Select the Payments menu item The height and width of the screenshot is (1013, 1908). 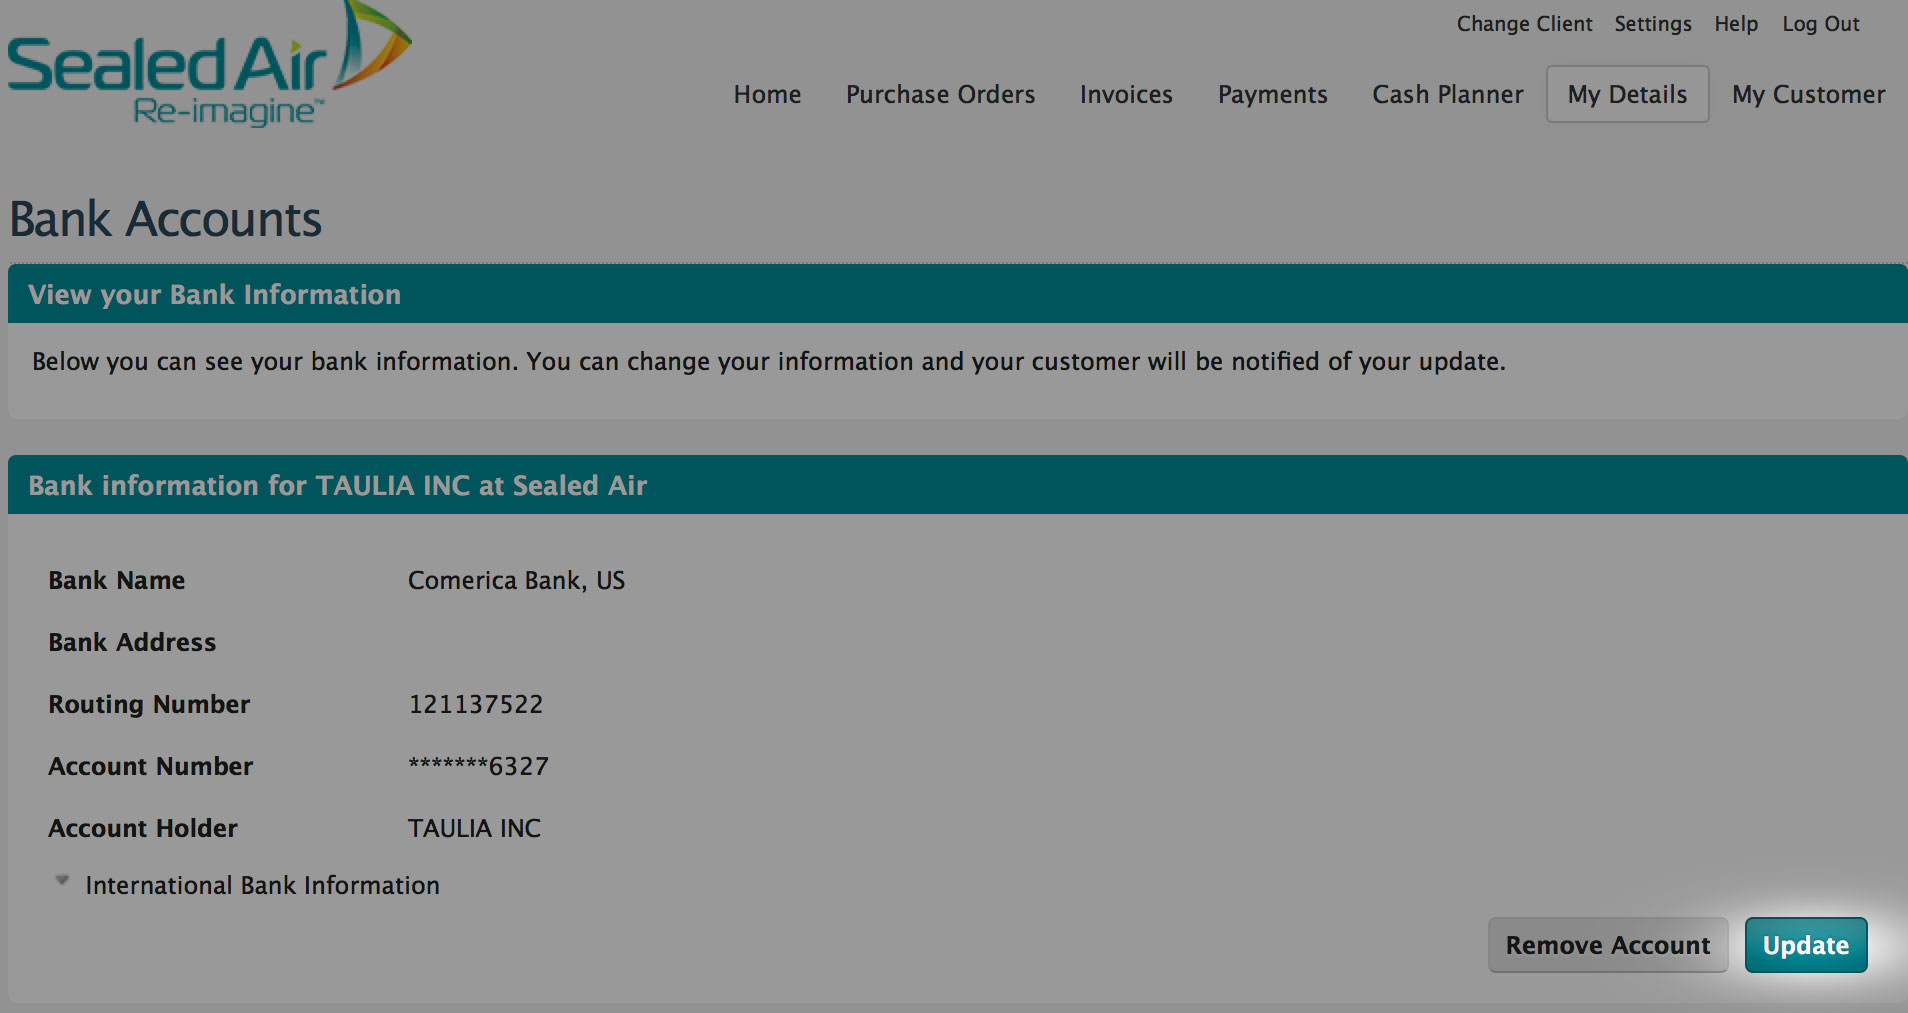1272,95
